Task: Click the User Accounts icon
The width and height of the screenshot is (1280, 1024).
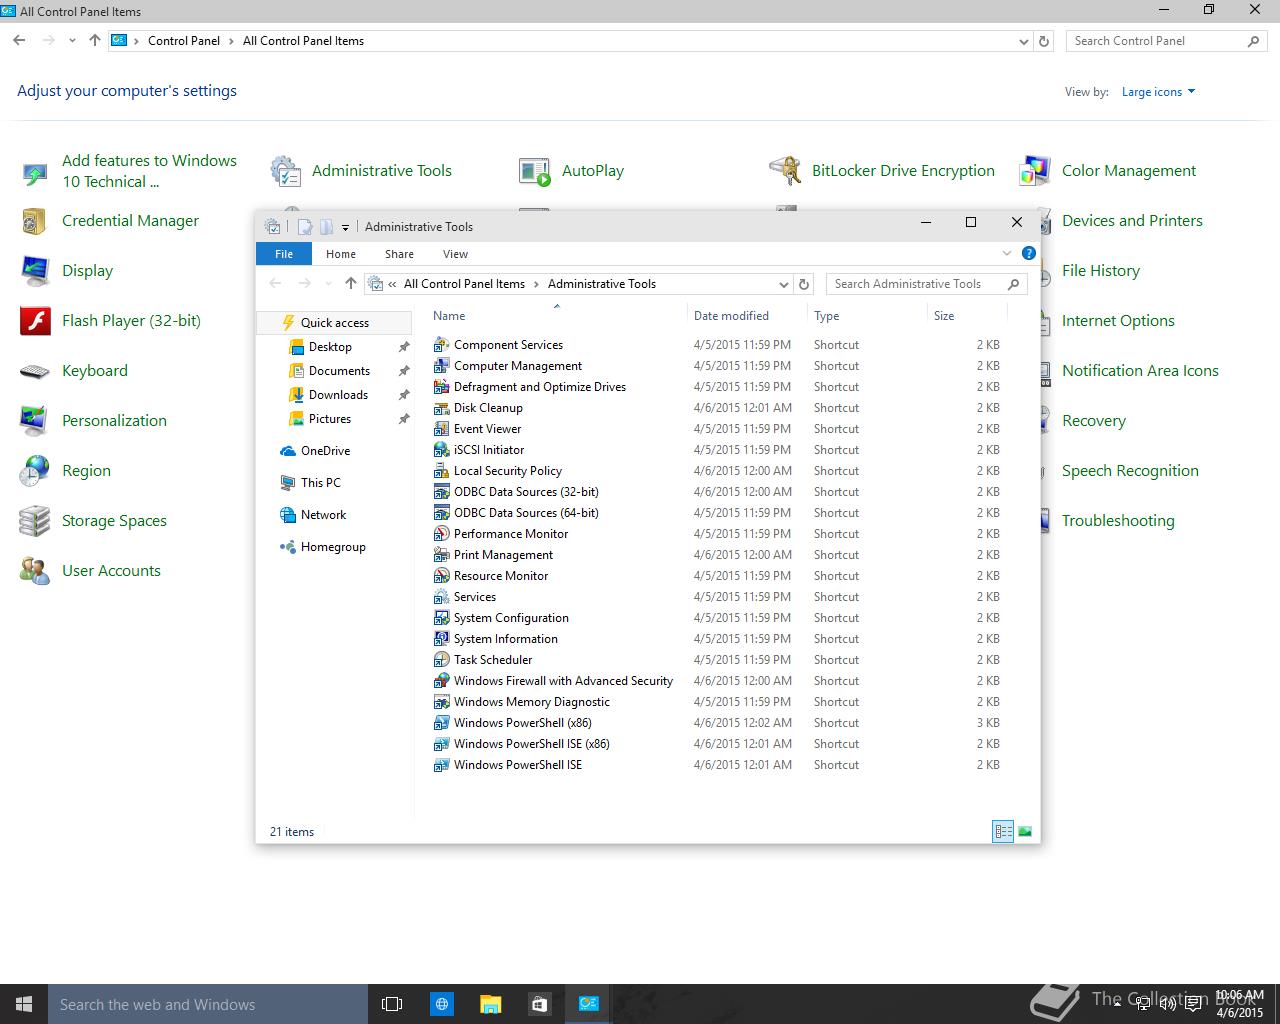Action: click(35, 571)
